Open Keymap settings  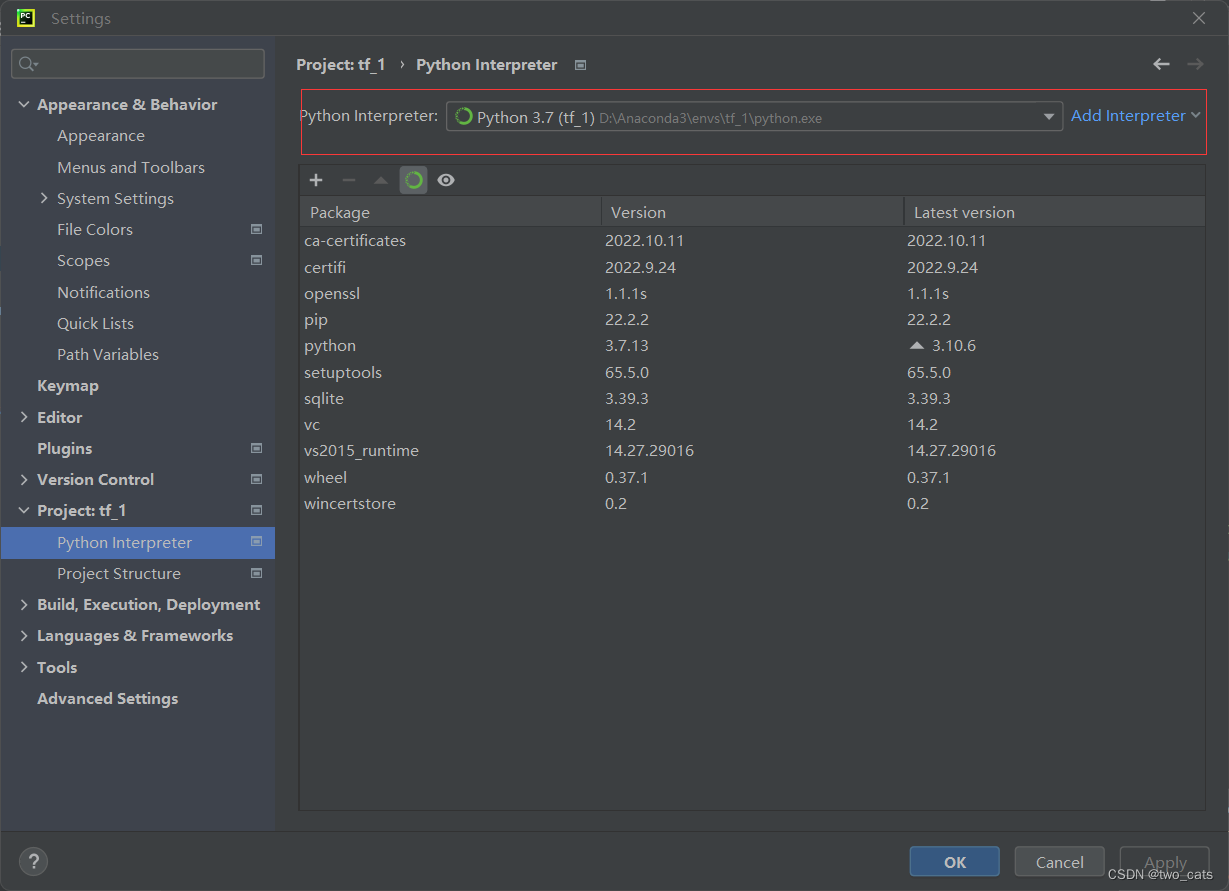[68, 385]
